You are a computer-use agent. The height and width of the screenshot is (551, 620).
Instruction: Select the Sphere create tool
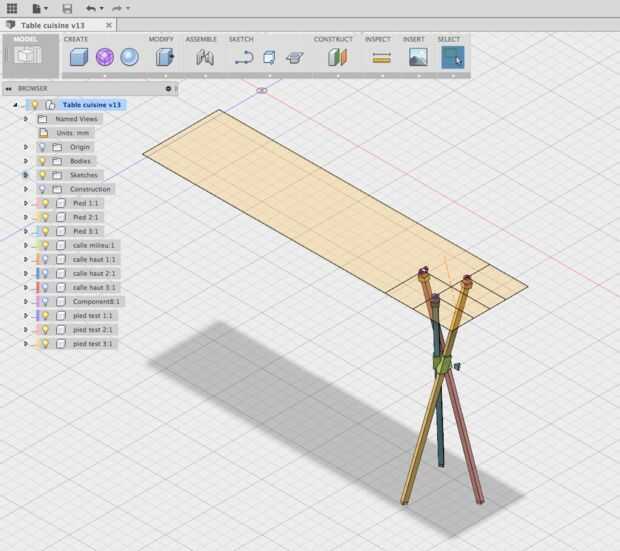(129, 57)
